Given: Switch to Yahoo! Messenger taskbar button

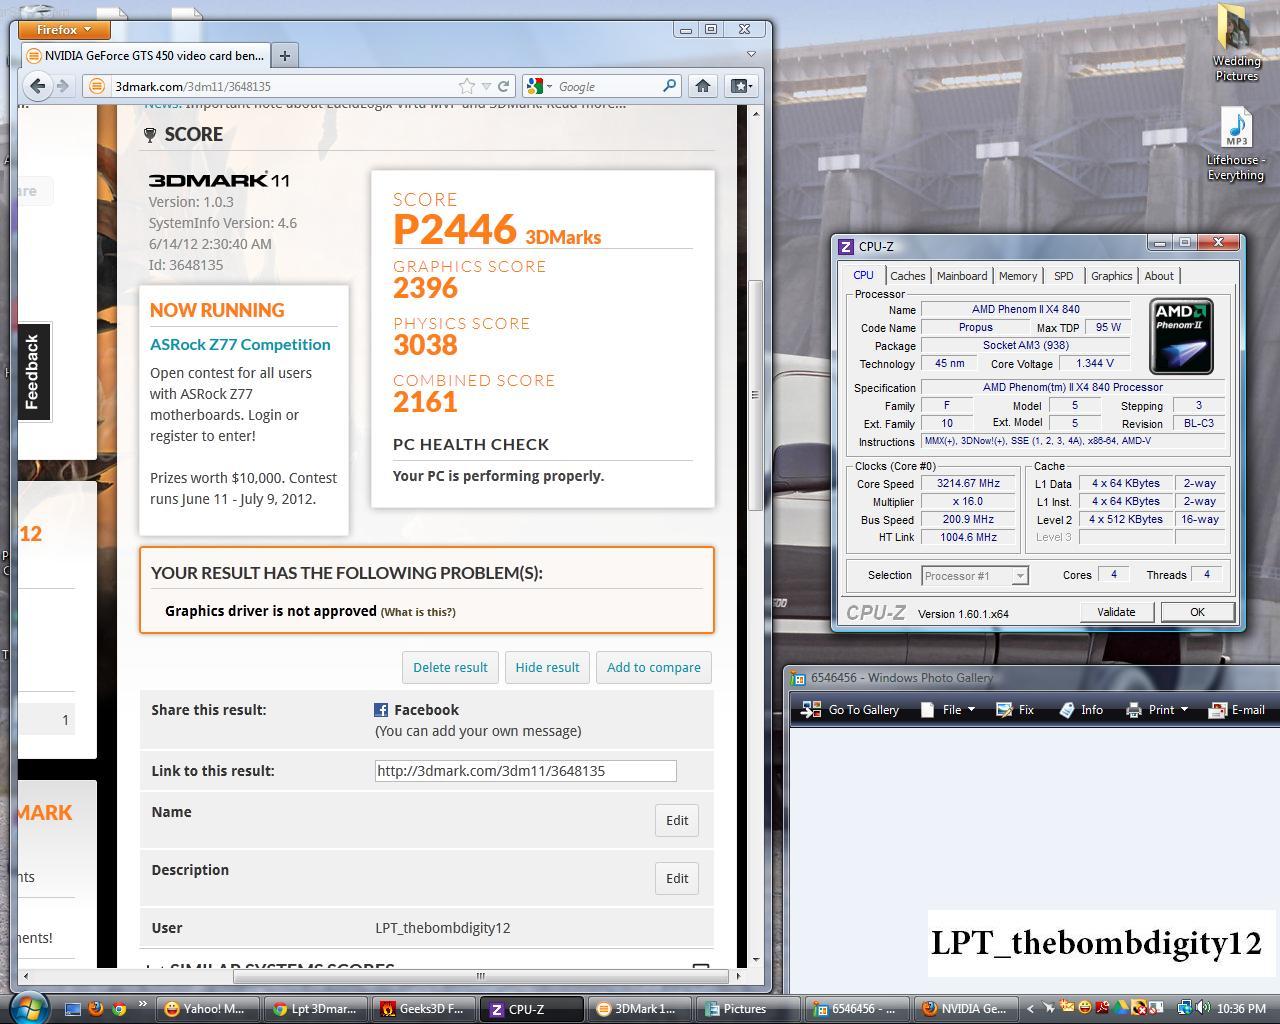Looking at the screenshot, I should point(208,1009).
